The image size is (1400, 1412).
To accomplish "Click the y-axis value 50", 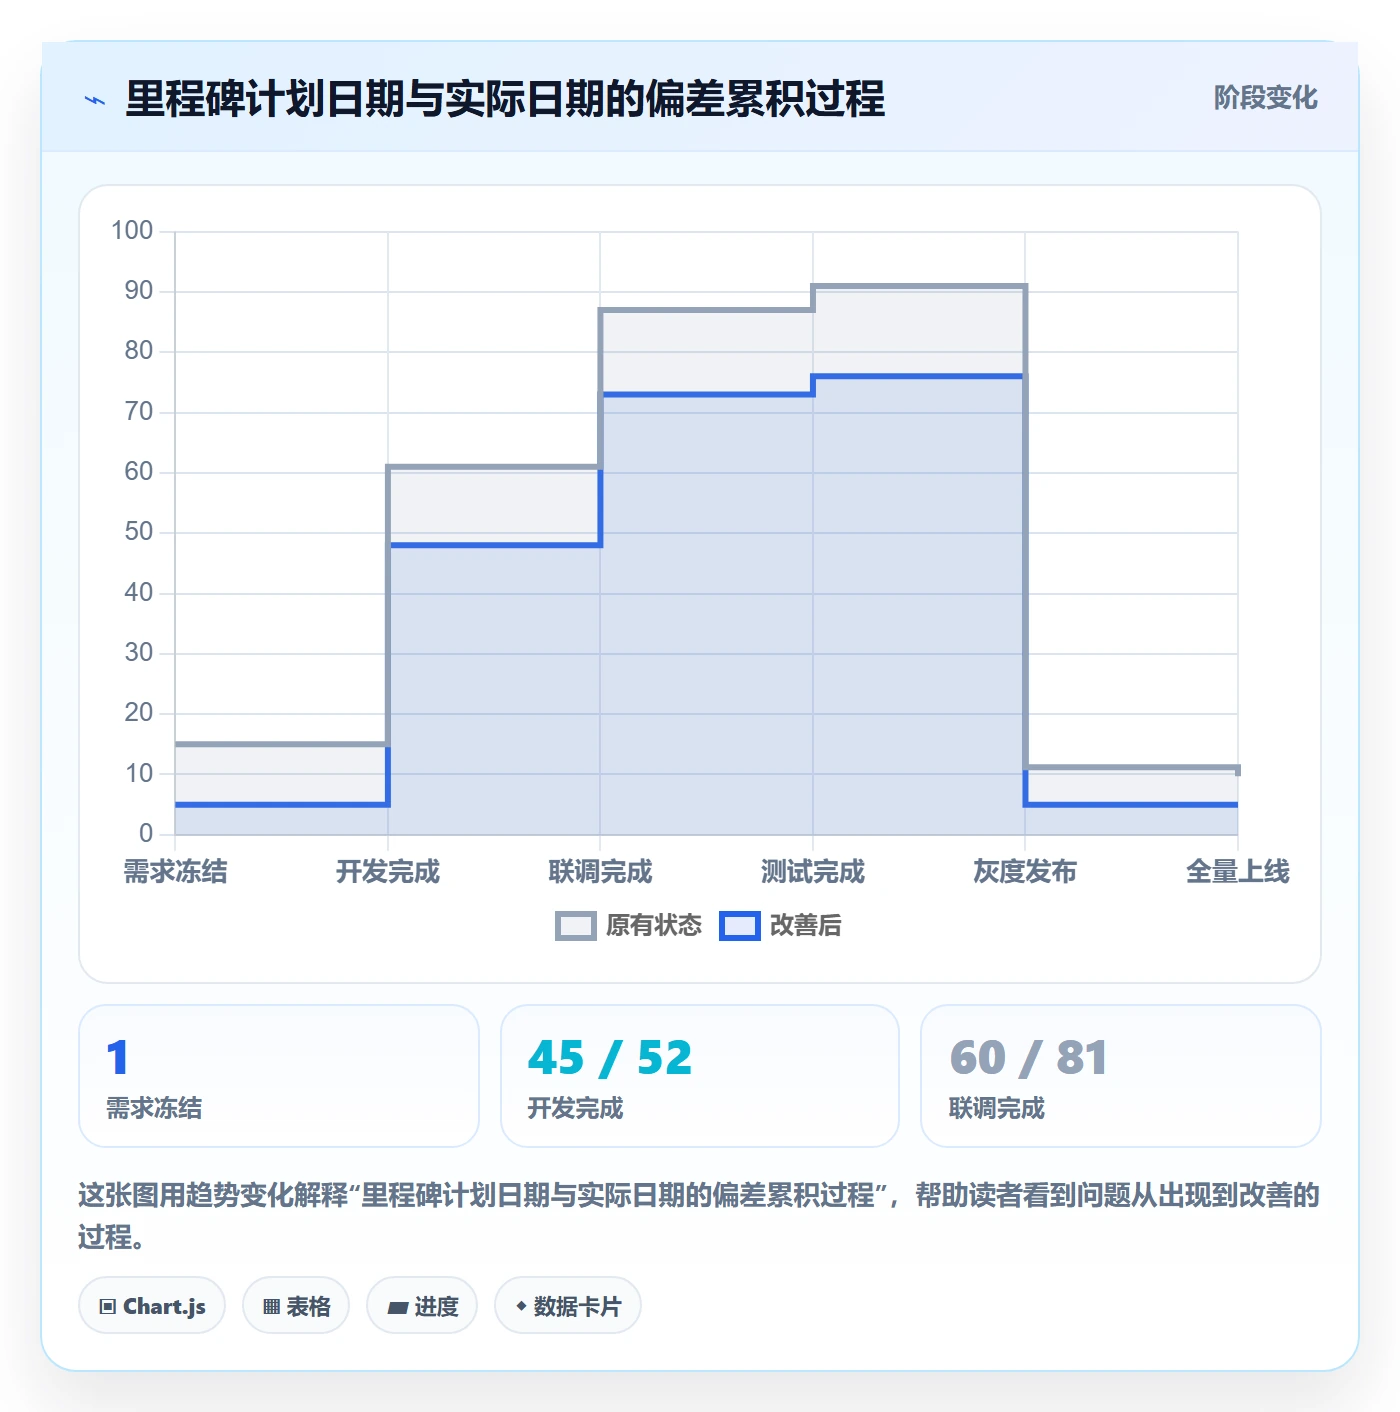I will coord(139,532).
